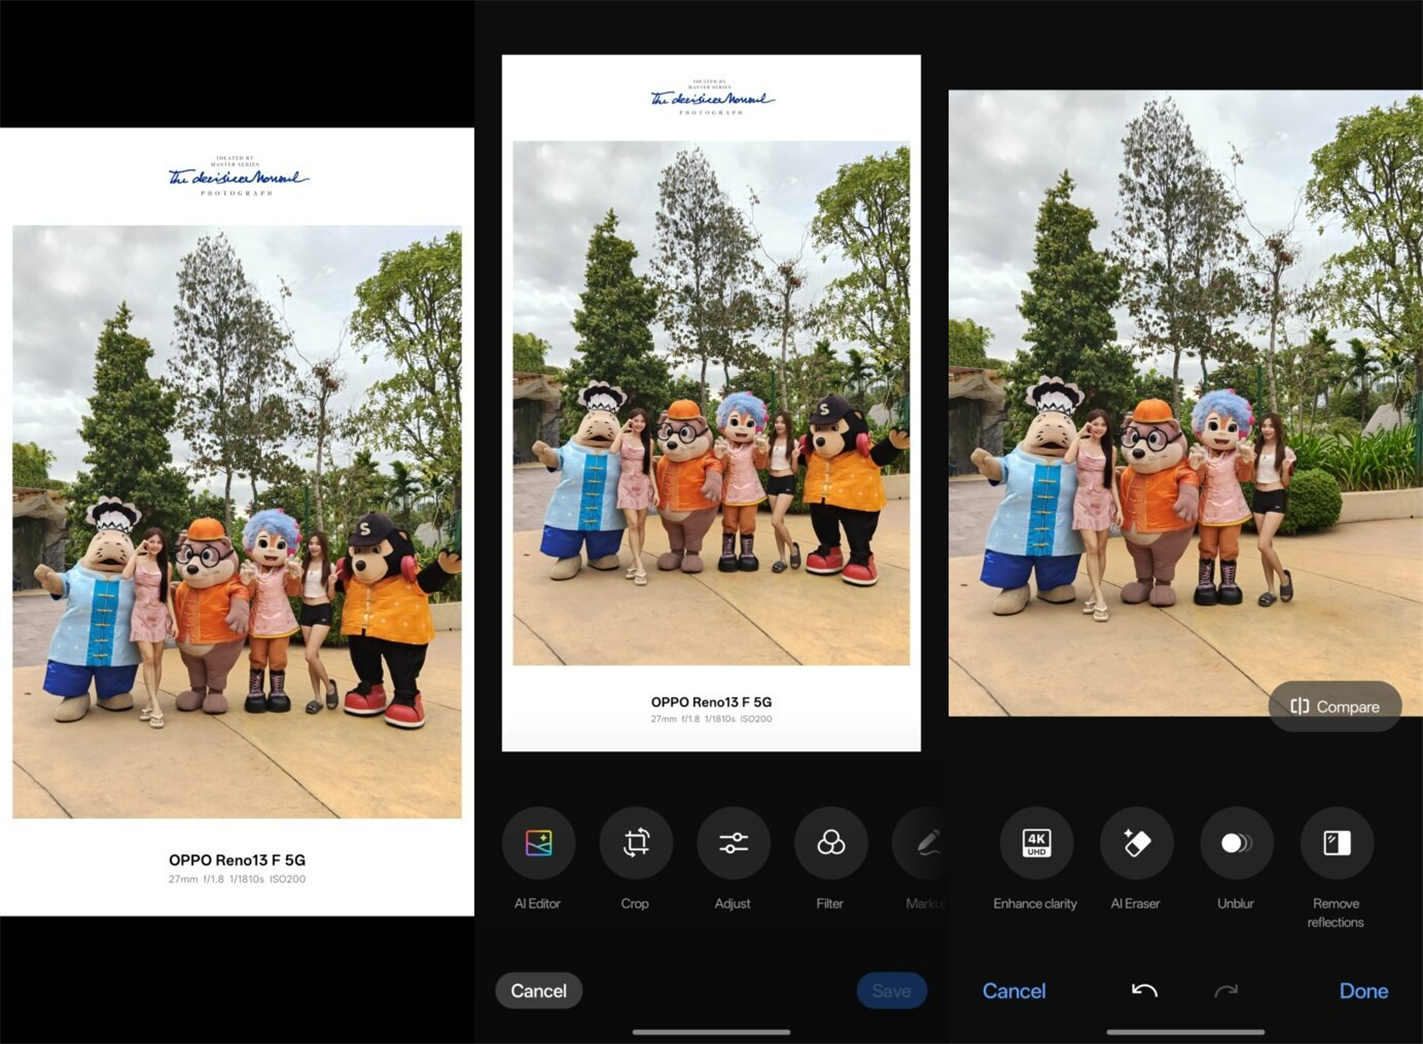
Task: Open the Adjust sliders tool
Action: point(733,843)
